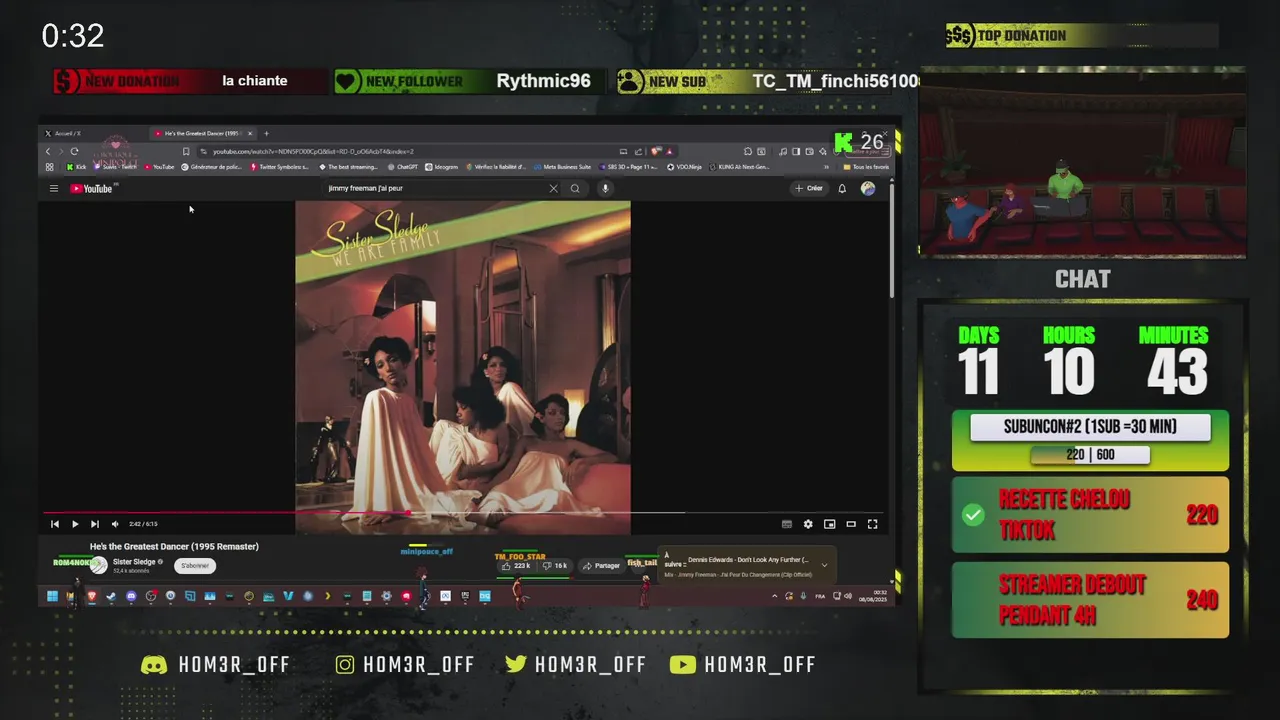
Task: Open the YouTube hamburger guide menu
Action: 54,188
